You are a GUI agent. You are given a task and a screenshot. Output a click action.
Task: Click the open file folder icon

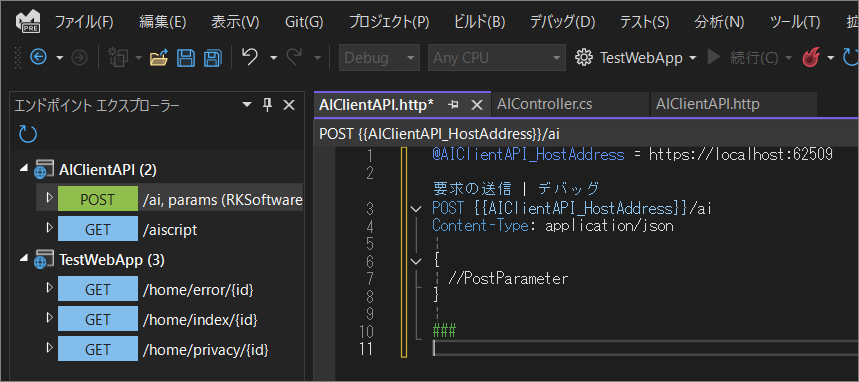(x=159, y=58)
